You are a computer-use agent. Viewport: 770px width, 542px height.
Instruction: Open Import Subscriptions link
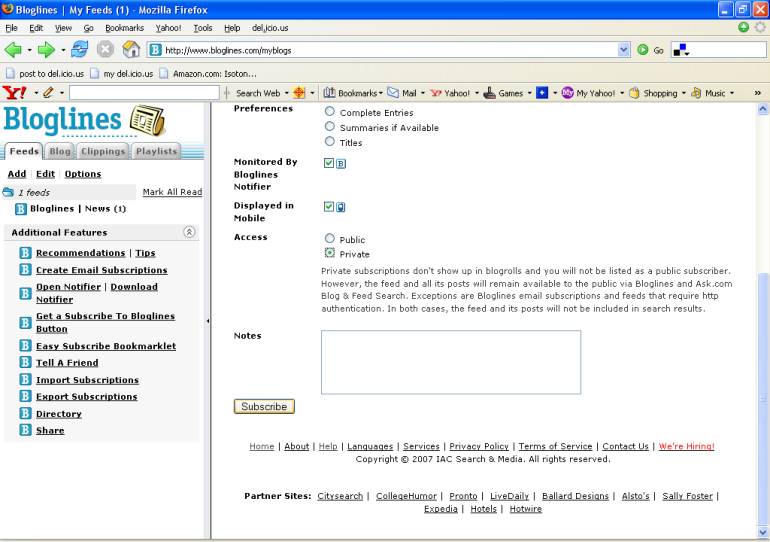(x=87, y=380)
